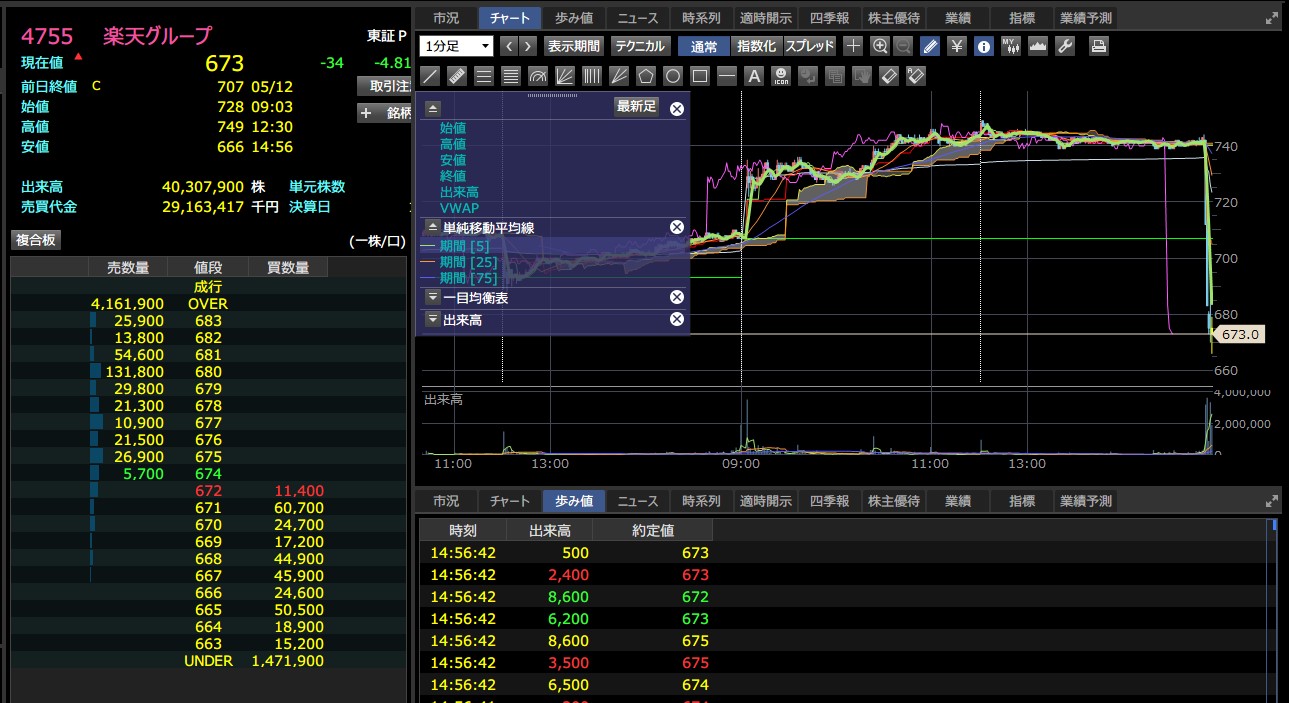Screen dimensions: 1289x703
Task: Select the ruler measurement tool
Action: click(457, 76)
